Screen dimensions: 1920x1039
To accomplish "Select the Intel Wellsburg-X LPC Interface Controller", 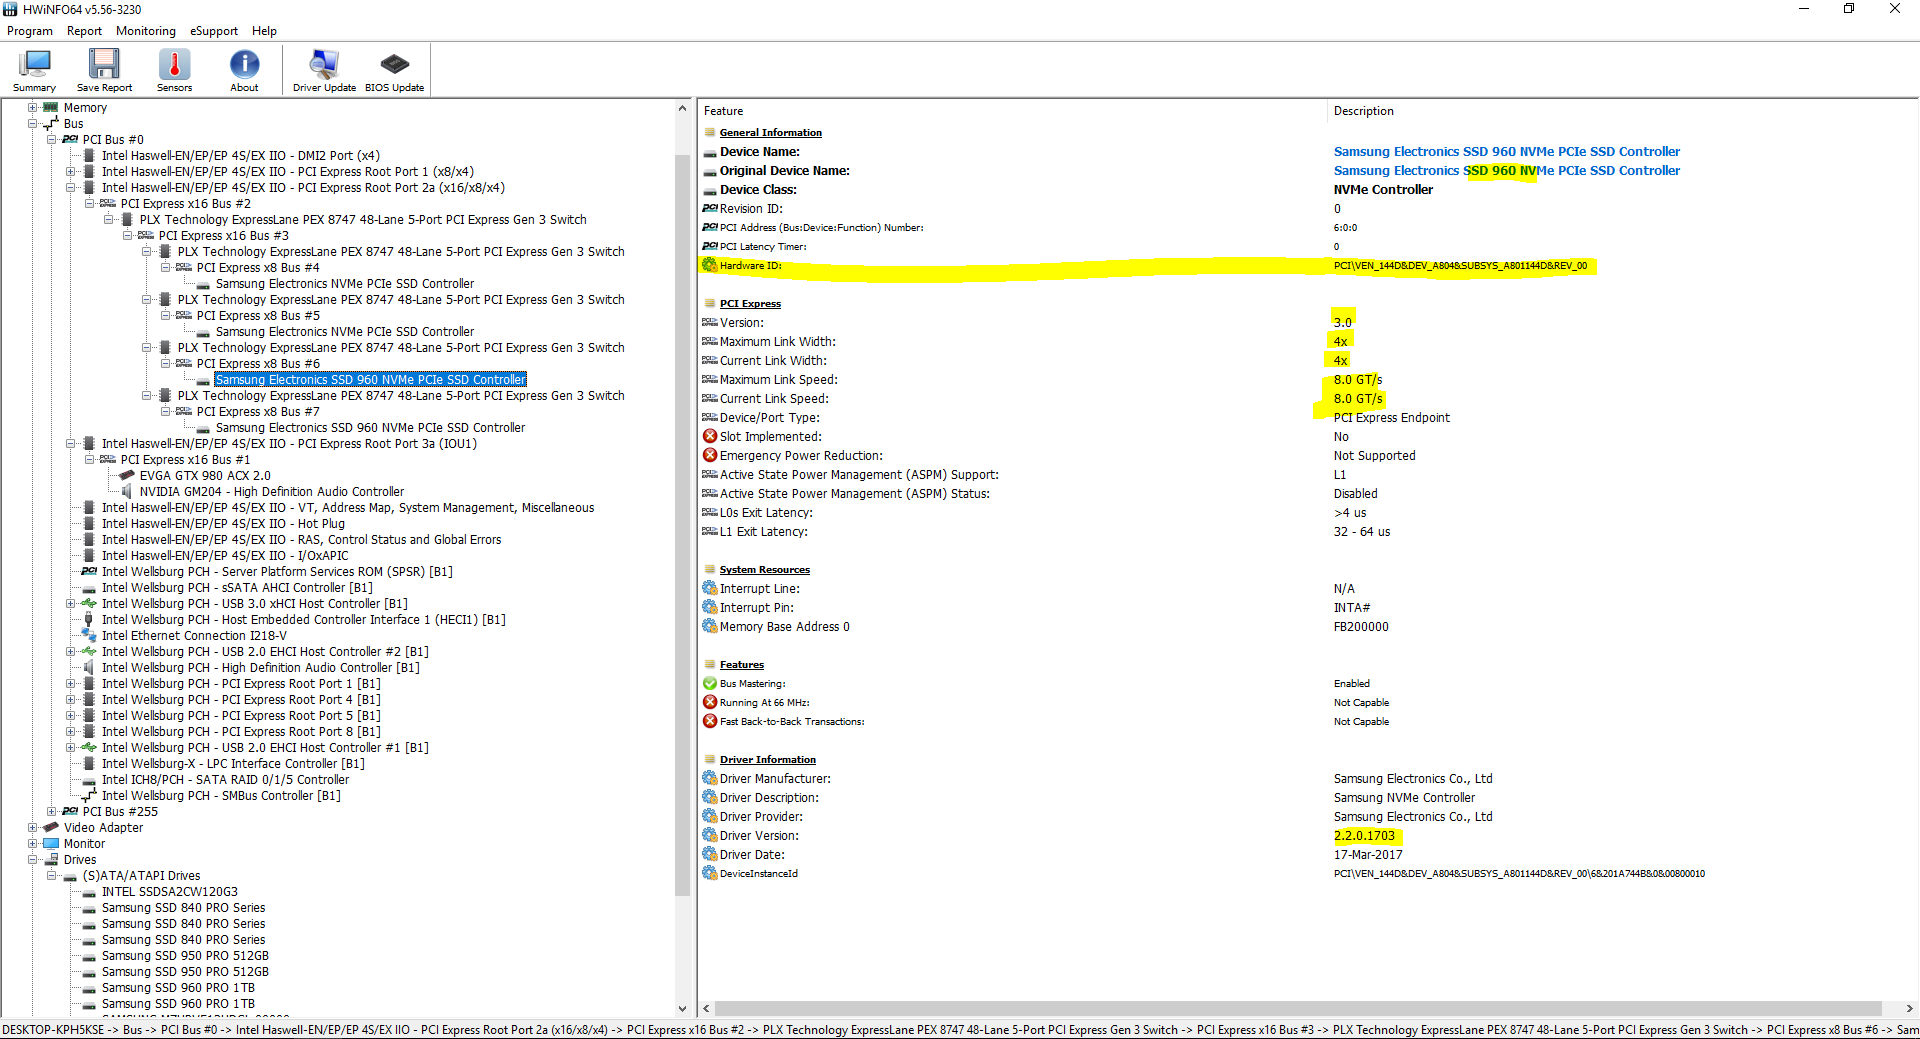I will [x=233, y=763].
